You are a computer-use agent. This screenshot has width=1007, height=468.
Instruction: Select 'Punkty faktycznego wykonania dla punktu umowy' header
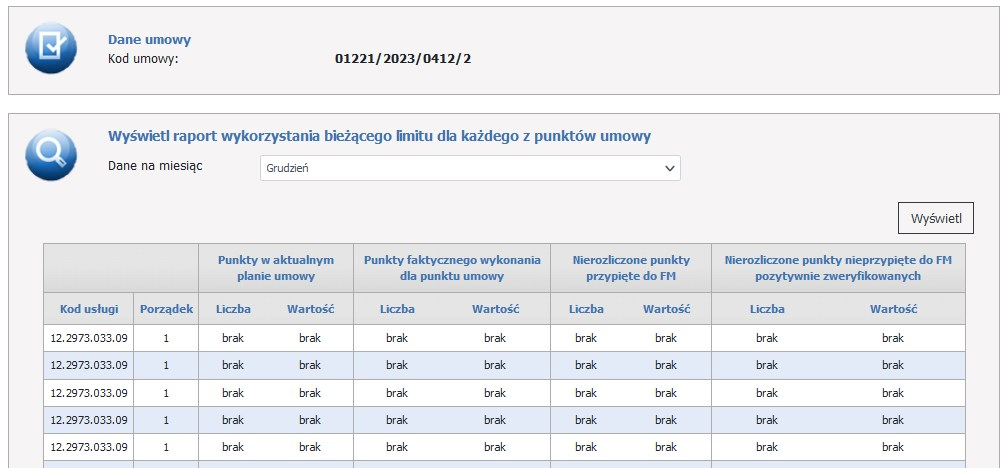point(452,267)
